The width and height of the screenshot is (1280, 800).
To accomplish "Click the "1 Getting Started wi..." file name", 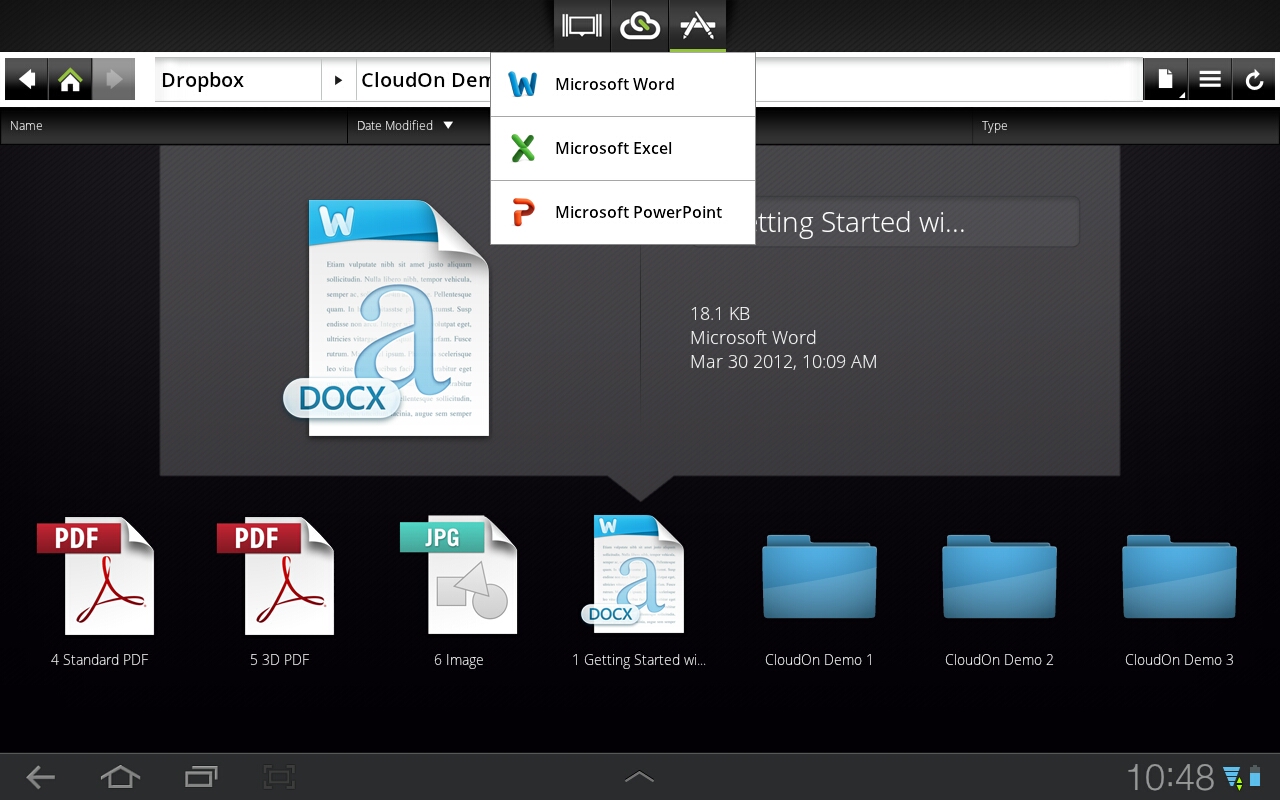I will [639, 660].
